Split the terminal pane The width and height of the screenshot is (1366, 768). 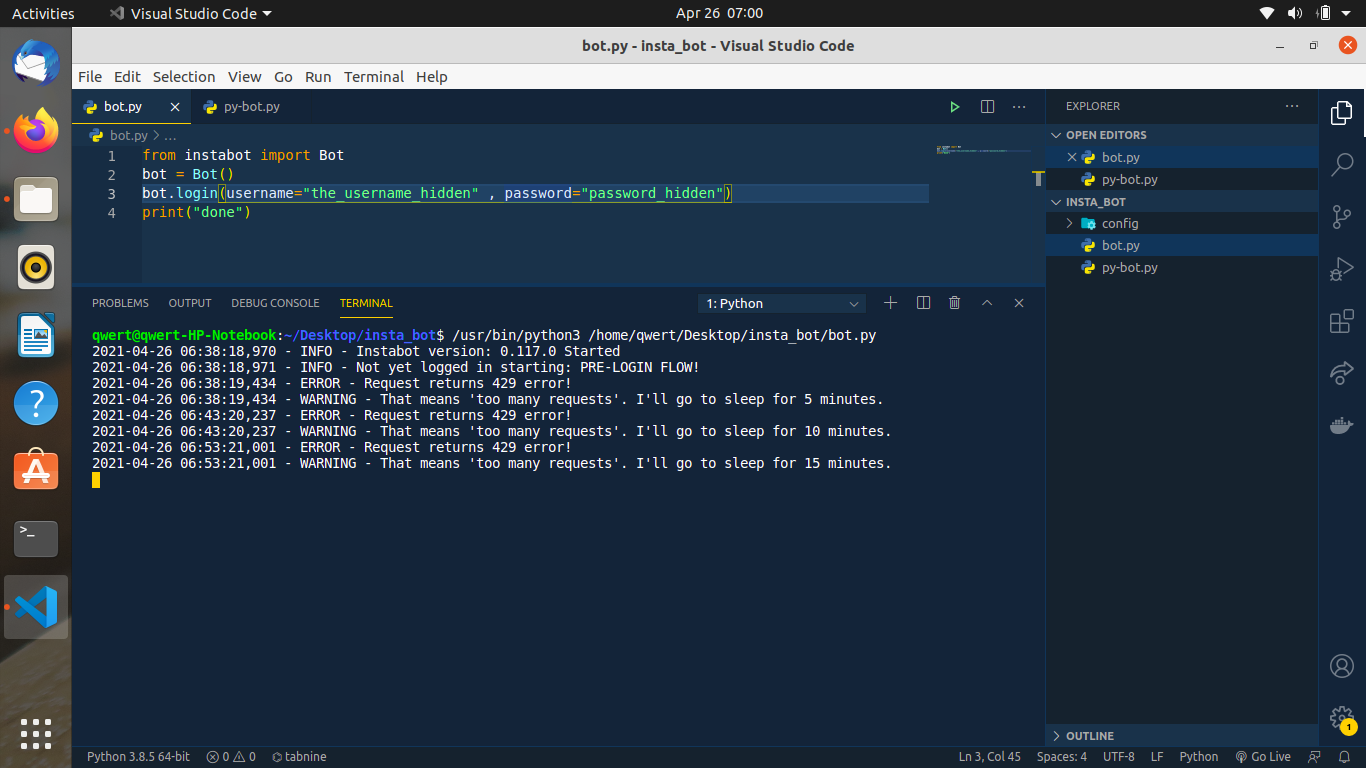click(x=923, y=303)
